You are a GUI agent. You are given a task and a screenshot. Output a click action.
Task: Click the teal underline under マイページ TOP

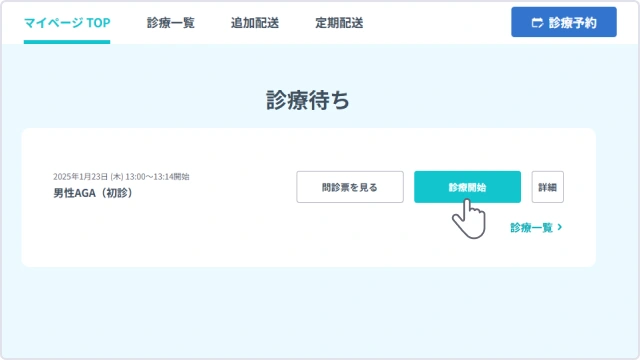[x=67, y=42]
